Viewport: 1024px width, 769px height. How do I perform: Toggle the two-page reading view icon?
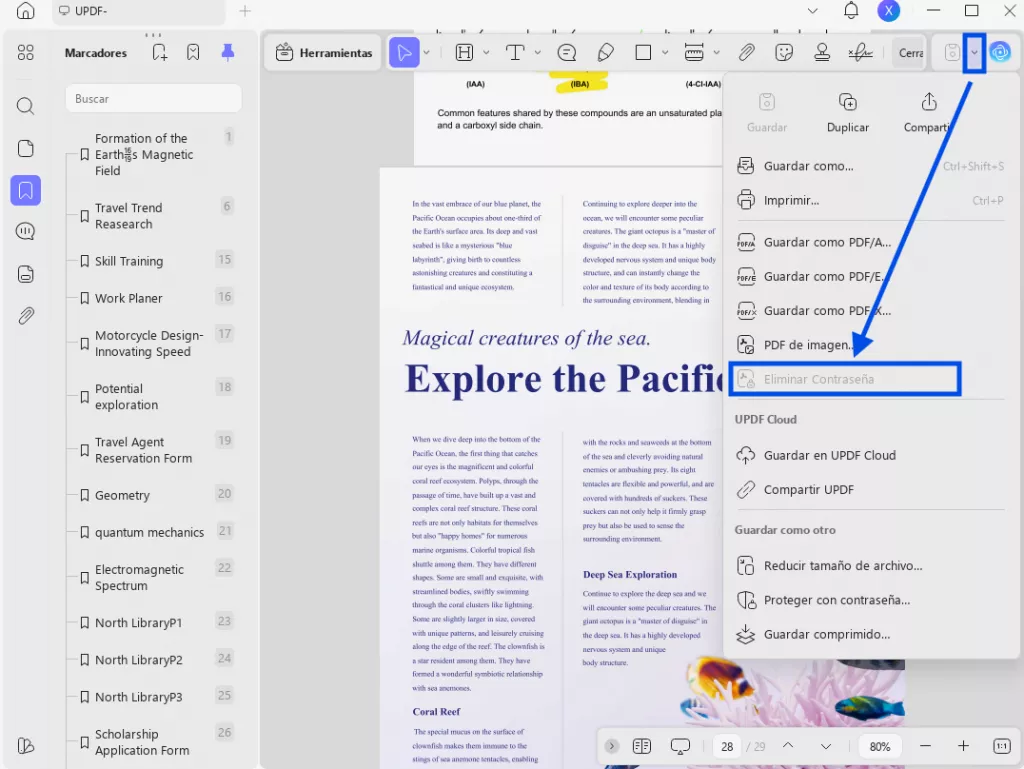click(642, 745)
